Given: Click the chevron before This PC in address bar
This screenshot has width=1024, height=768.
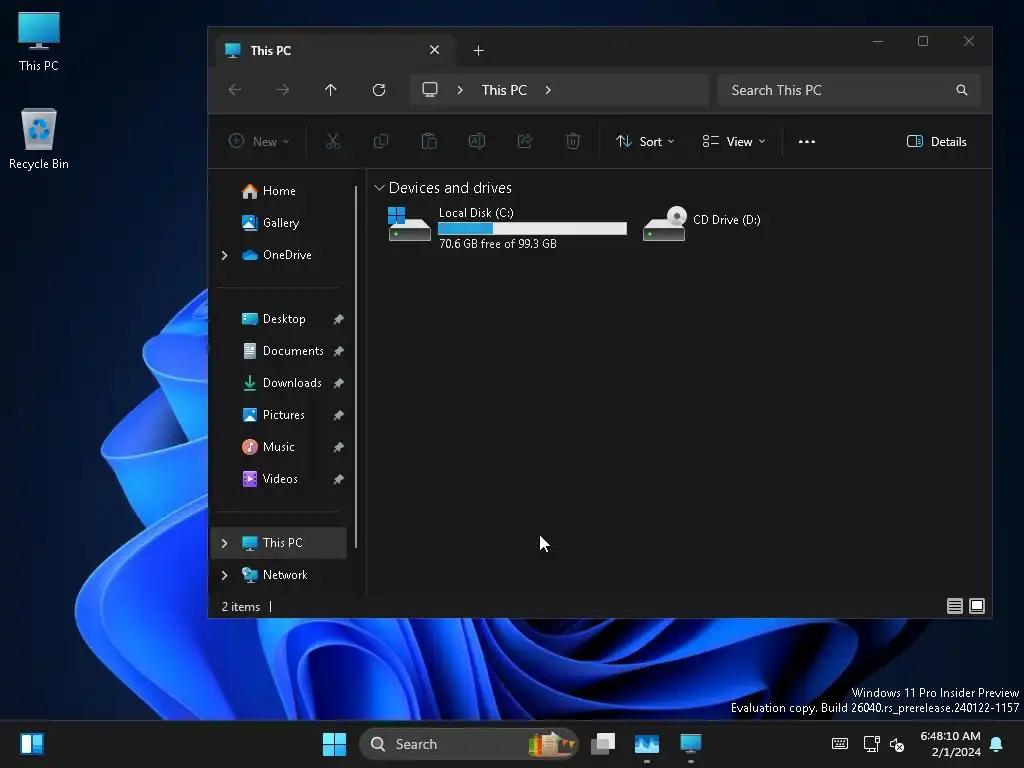Looking at the screenshot, I should pos(460,90).
